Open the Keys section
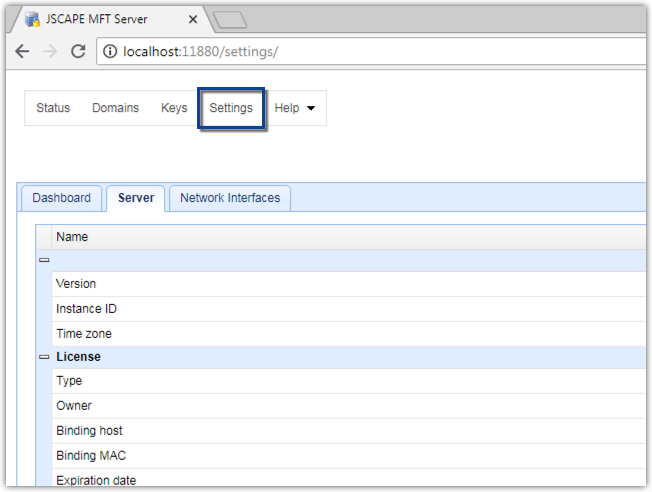The image size is (652, 492). tap(174, 108)
